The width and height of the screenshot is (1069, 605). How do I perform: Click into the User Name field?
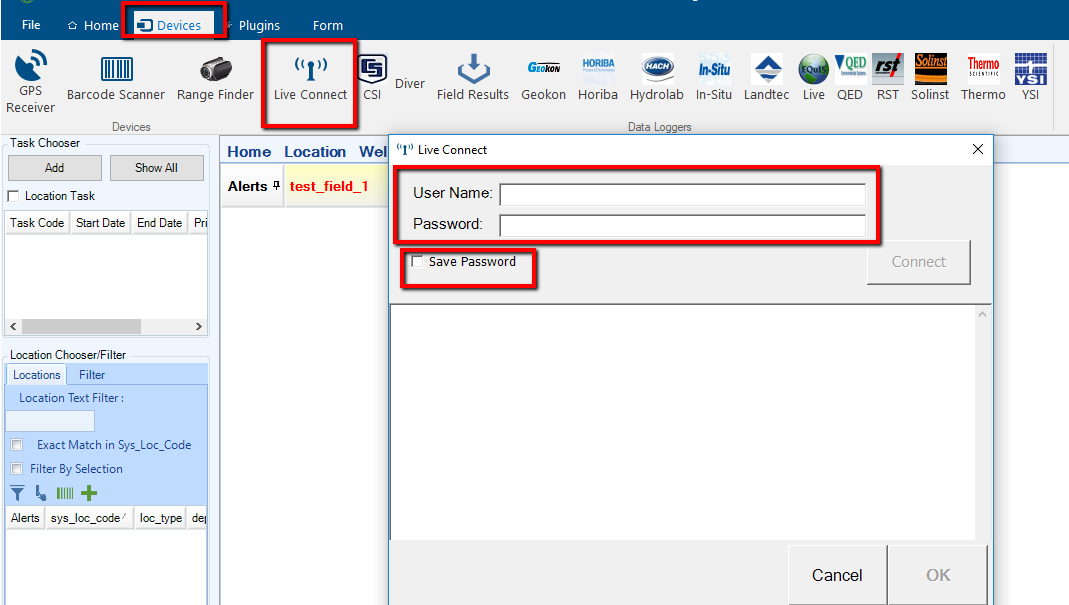682,193
